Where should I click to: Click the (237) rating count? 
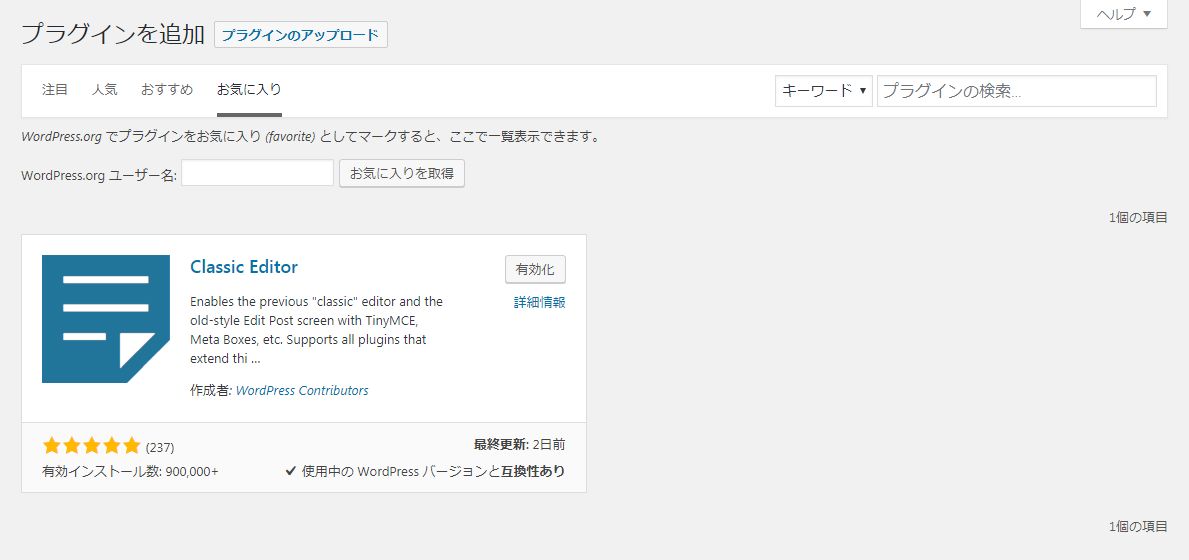[x=160, y=447]
